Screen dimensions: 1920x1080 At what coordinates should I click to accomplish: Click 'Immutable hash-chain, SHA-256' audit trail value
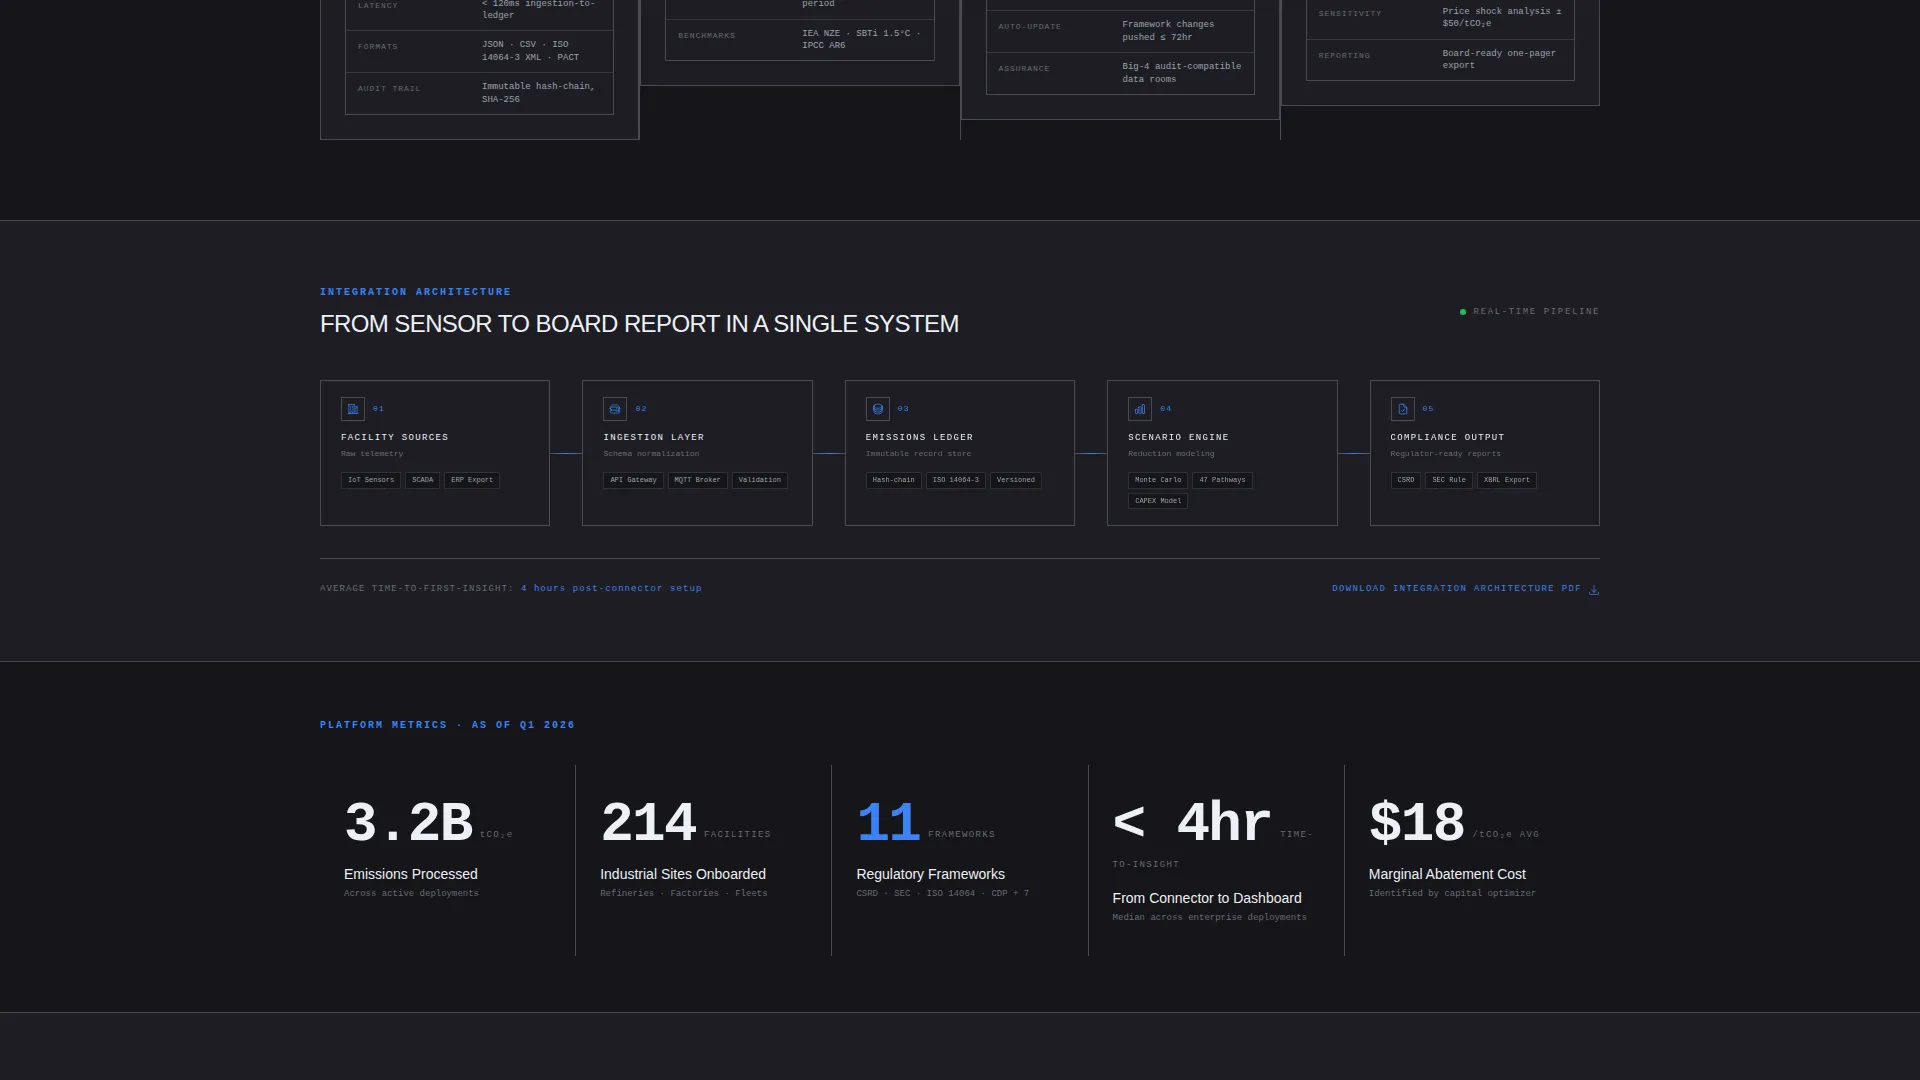tap(538, 93)
